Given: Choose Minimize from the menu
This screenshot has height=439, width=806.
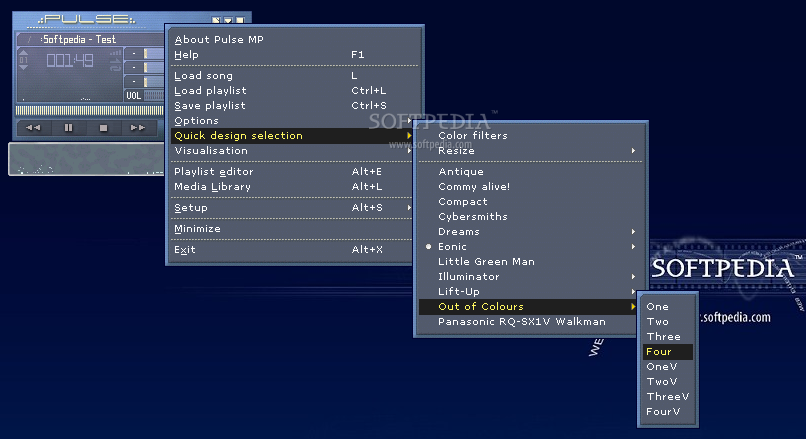Looking at the screenshot, I should [x=291, y=229].
